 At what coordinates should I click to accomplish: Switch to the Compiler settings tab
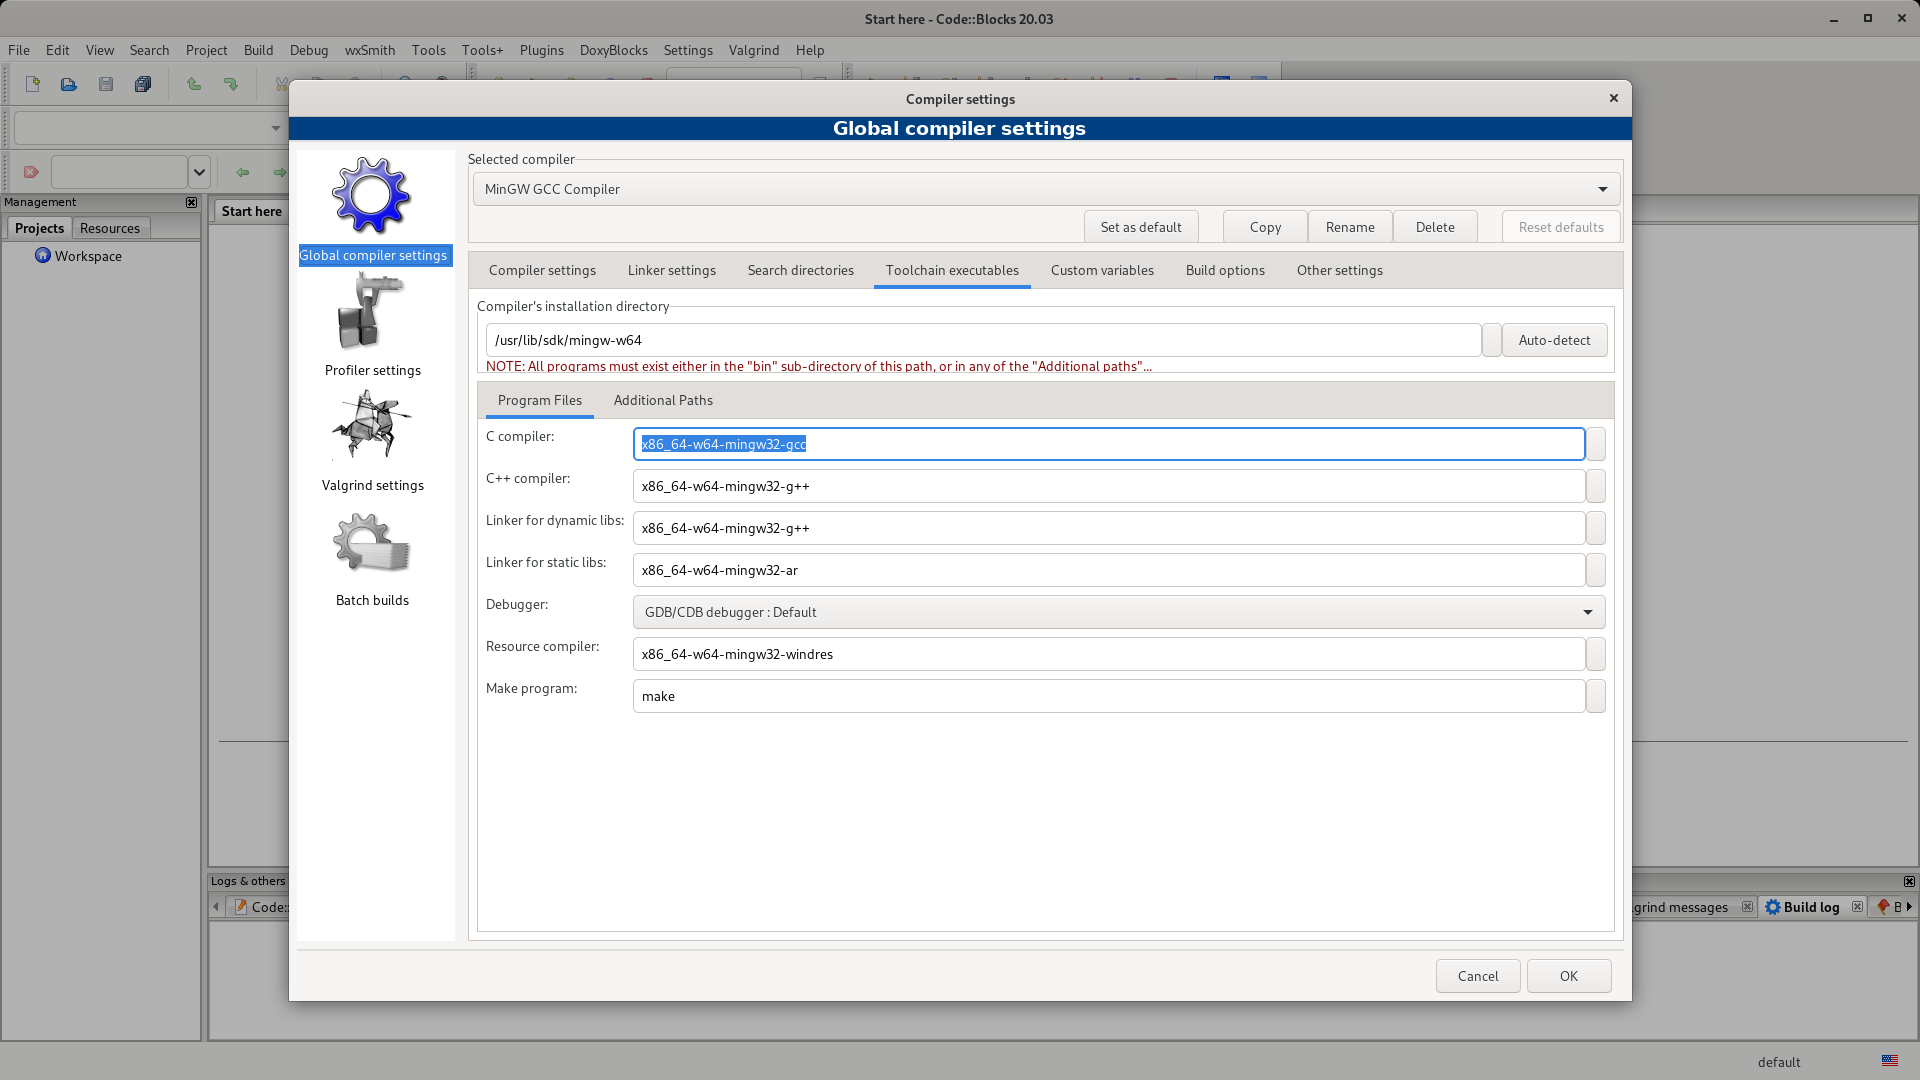[542, 270]
